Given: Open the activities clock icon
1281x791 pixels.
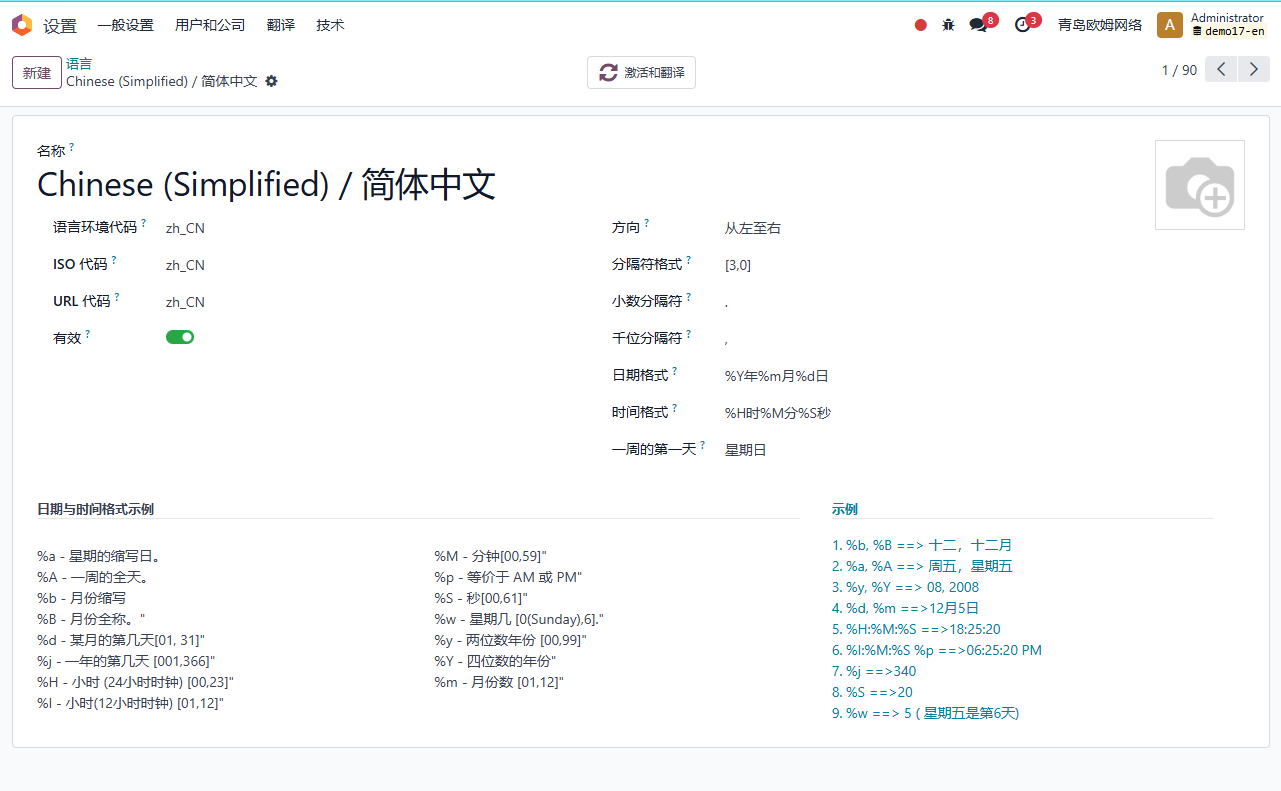Looking at the screenshot, I should (1022, 25).
